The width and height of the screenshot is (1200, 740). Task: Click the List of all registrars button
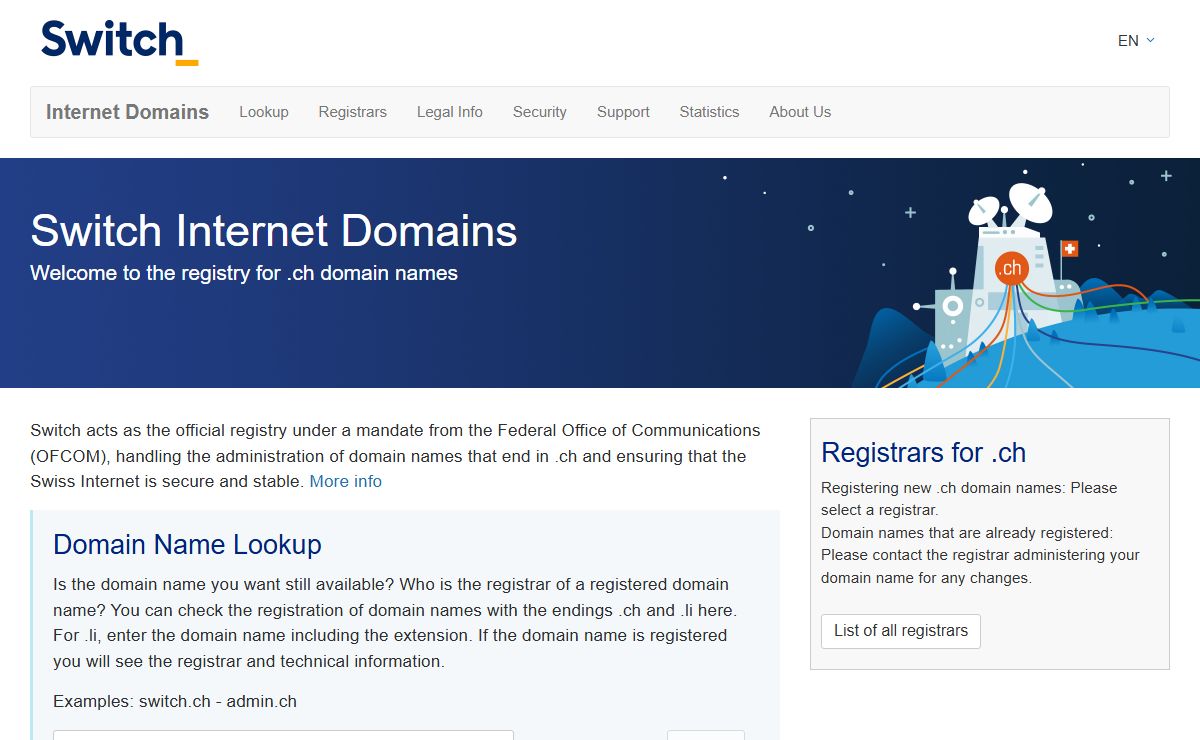pyautogui.click(x=901, y=631)
